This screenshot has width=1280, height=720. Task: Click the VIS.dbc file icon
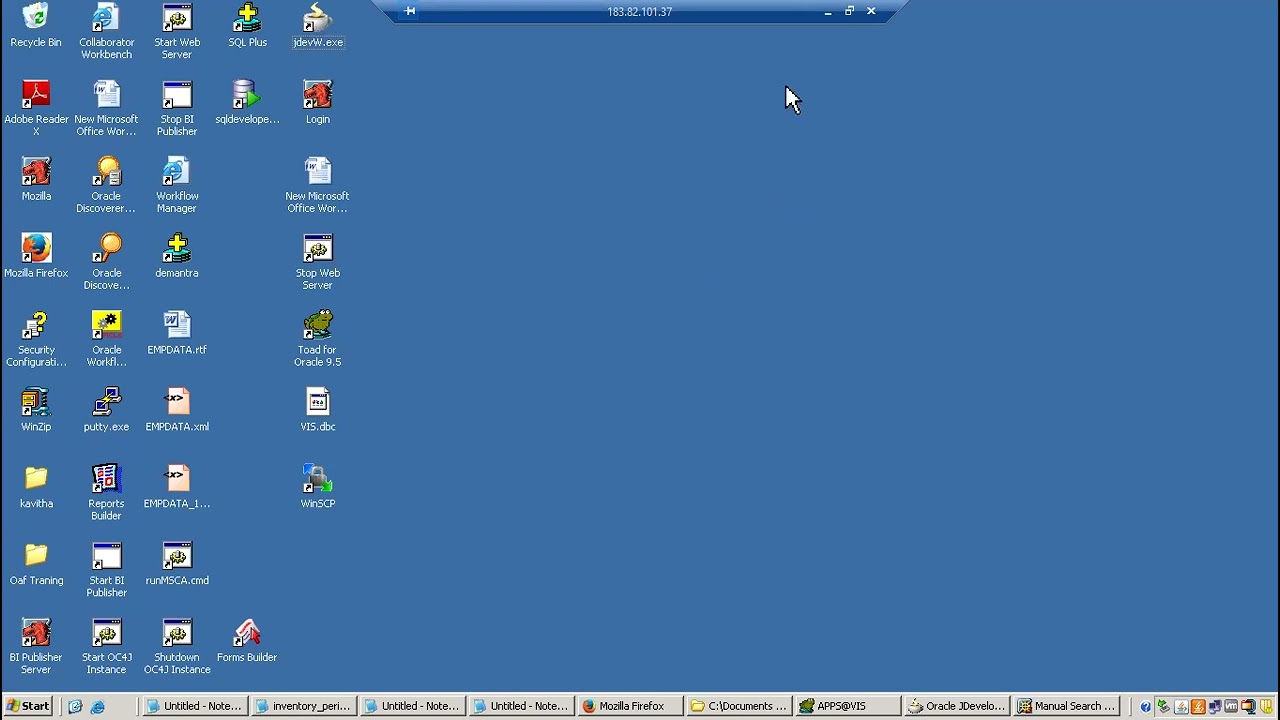(318, 411)
